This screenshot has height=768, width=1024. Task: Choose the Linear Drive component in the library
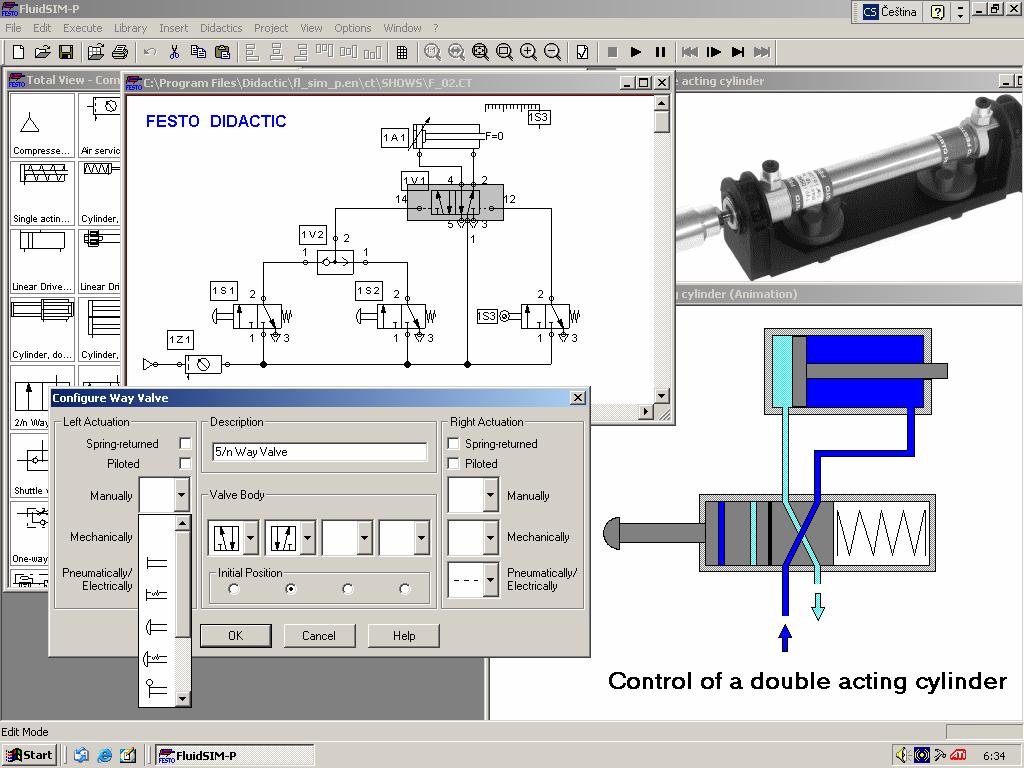click(x=42, y=261)
